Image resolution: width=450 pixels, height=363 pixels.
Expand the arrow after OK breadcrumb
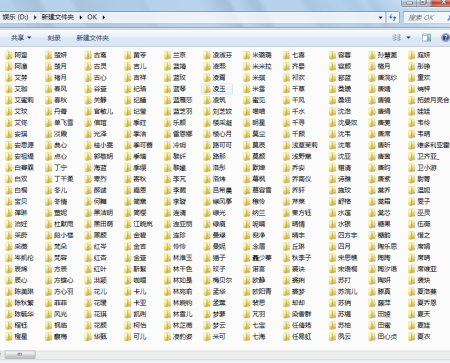click(x=104, y=17)
